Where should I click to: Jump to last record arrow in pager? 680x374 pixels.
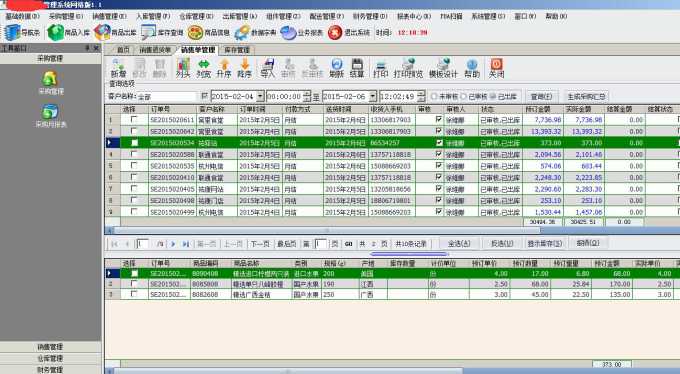click(186, 244)
